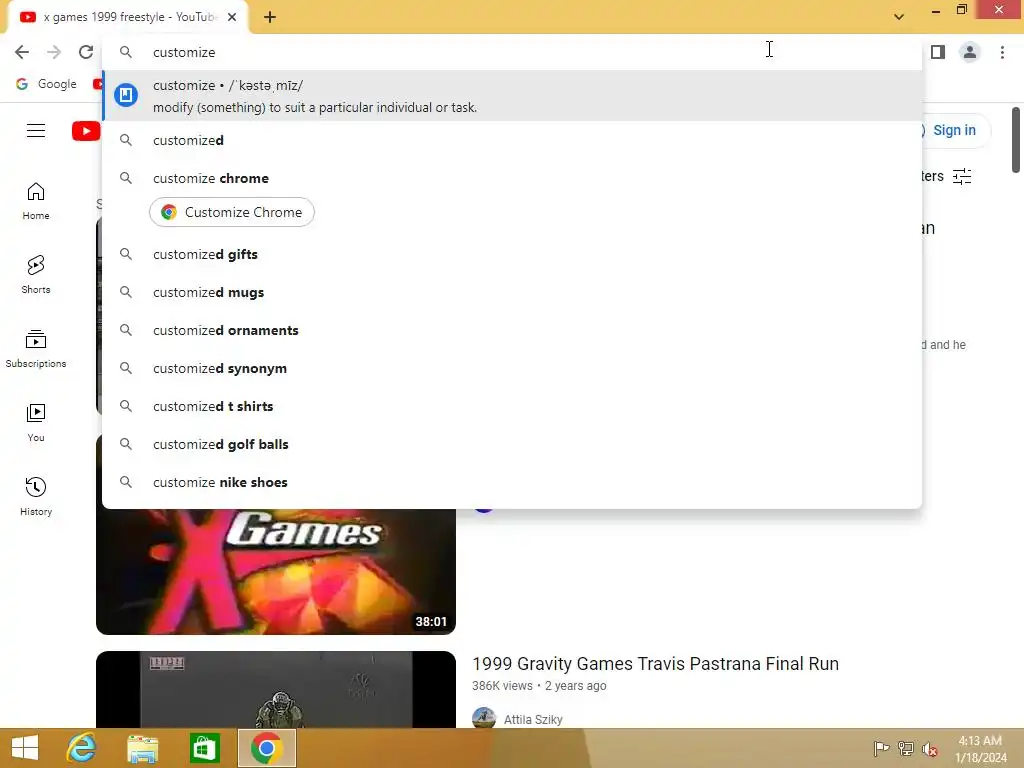Viewport: 1024px width, 768px height.
Task: Open the Action Center flag icon
Action: point(881,748)
